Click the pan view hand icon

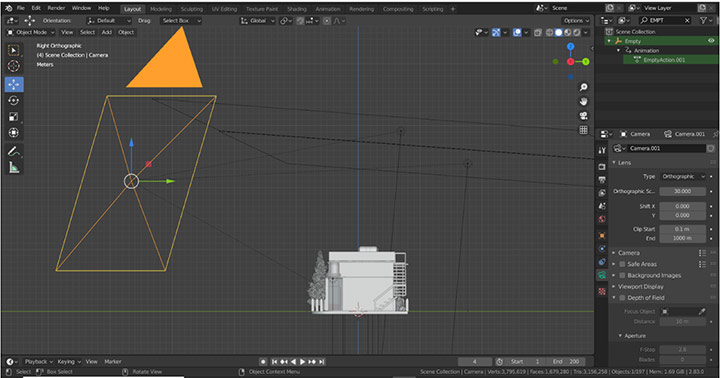tap(584, 102)
